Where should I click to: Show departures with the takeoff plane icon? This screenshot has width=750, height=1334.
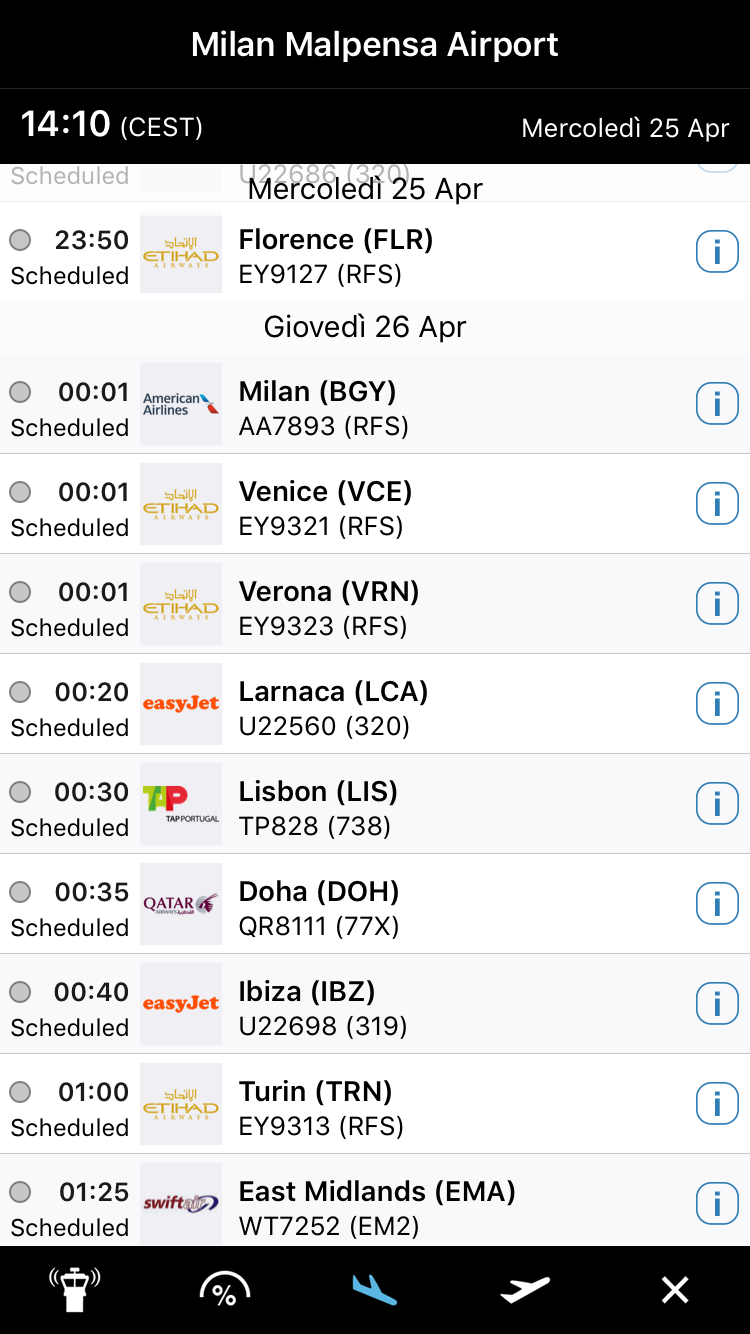(x=525, y=1290)
